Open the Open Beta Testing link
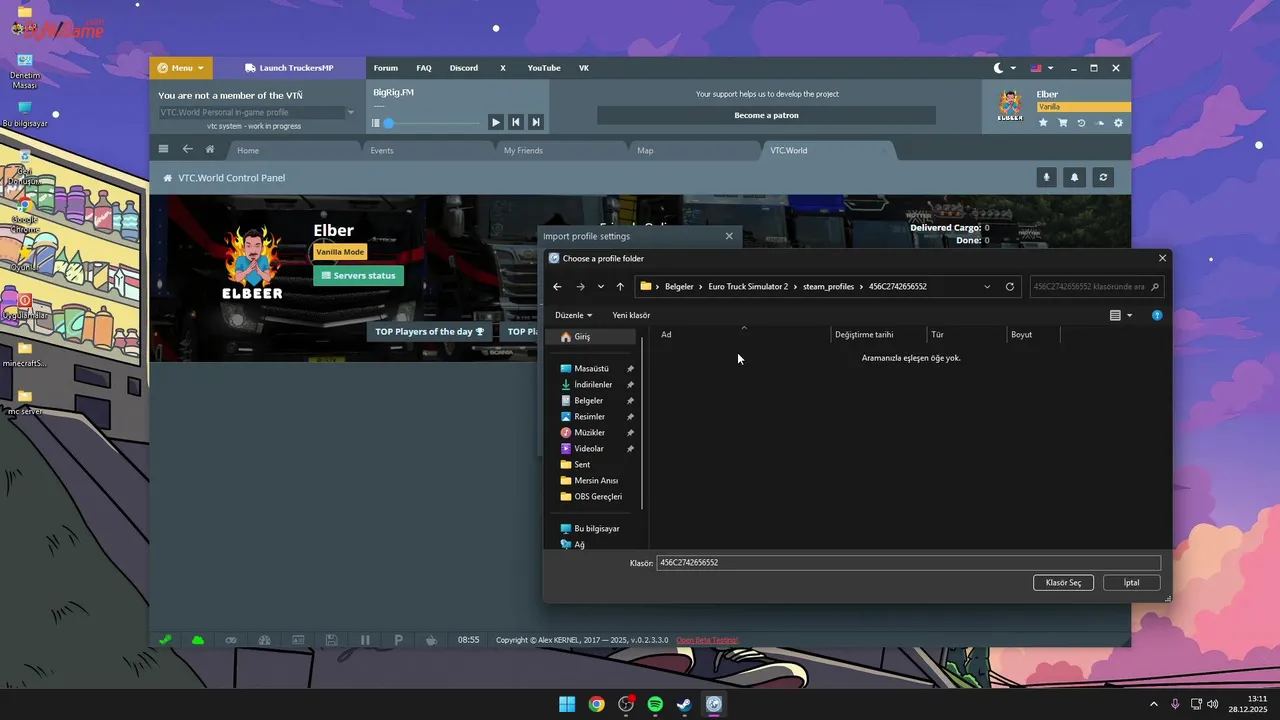Viewport: 1280px width, 720px height. point(707,640)
